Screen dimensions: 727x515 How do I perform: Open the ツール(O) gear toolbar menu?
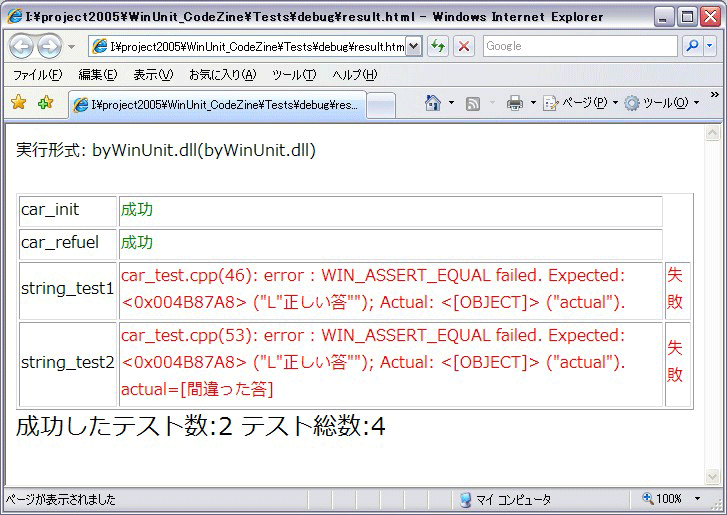(662, 102)
